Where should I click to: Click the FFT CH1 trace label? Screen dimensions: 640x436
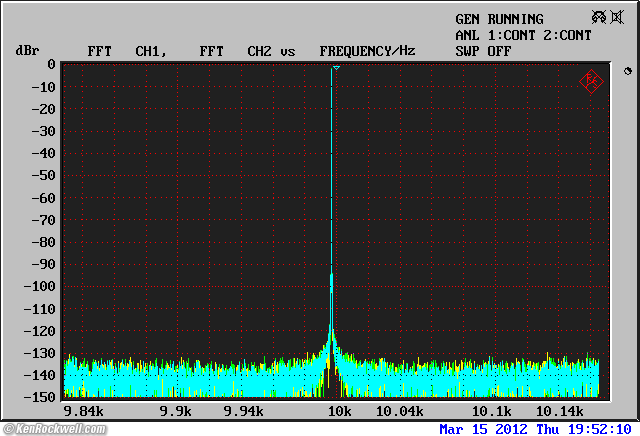[127, 51]
